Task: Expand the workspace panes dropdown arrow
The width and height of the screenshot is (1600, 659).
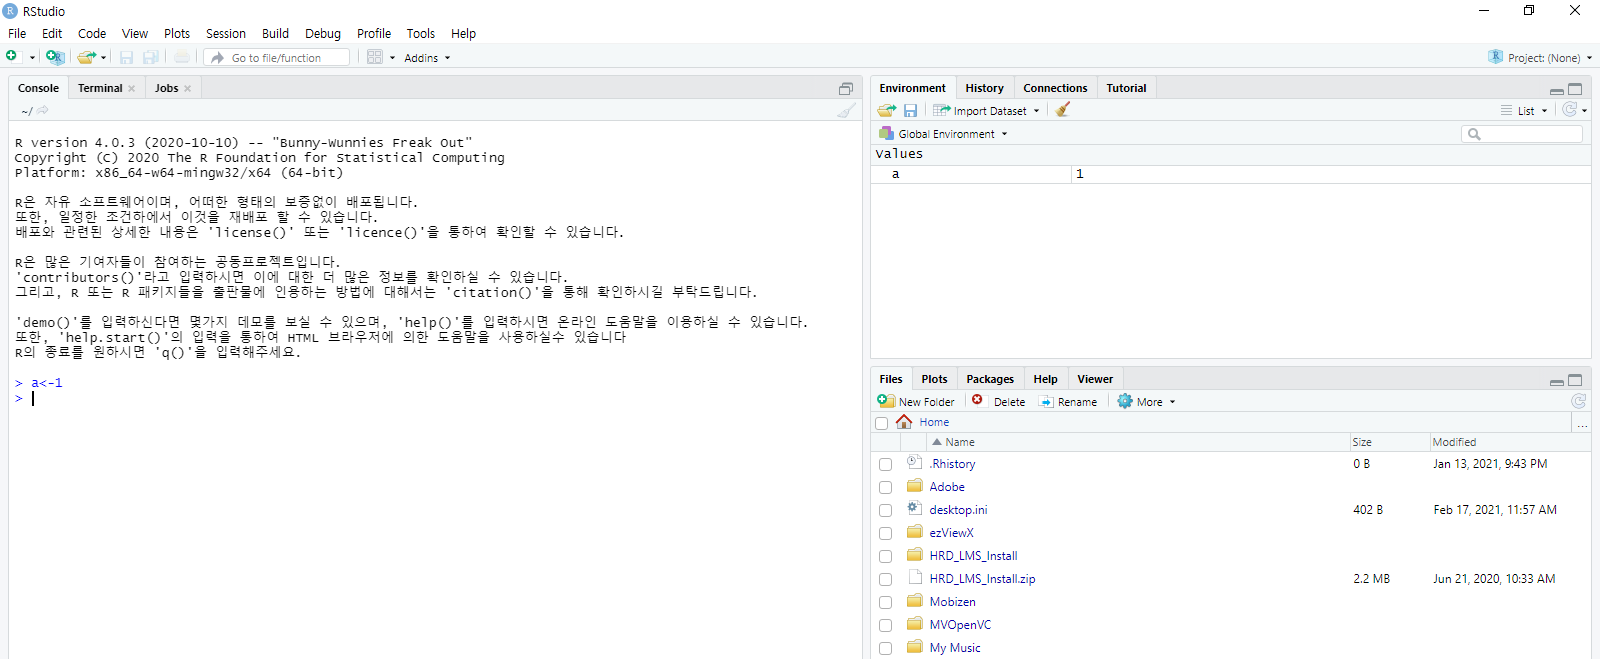Action: coord(392,58)
